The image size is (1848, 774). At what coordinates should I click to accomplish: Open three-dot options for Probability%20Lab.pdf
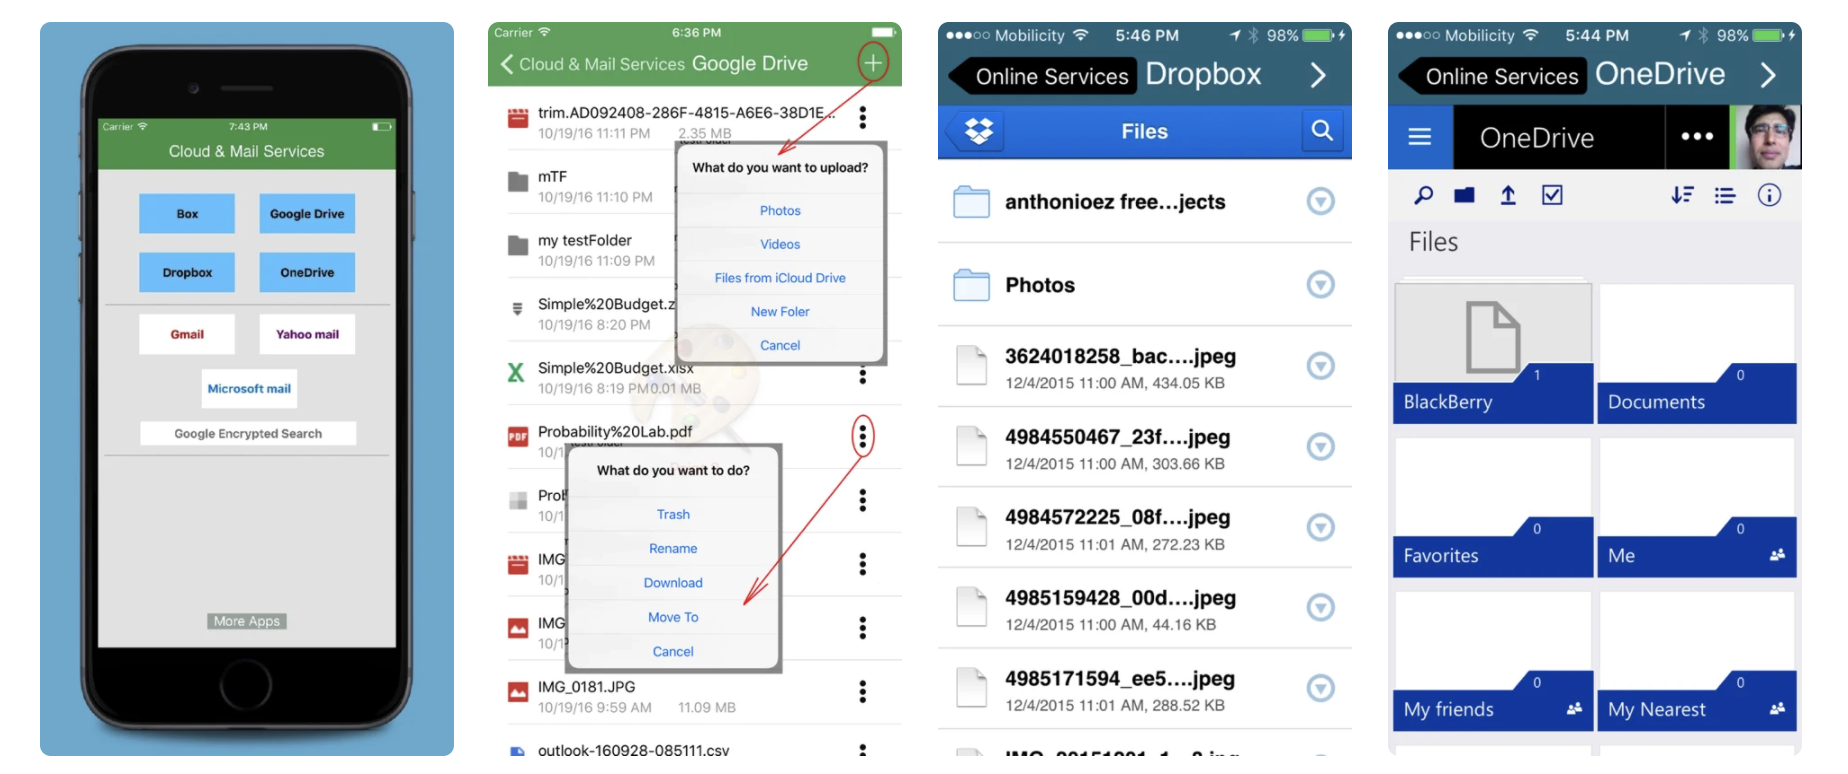tap(862, 436)
